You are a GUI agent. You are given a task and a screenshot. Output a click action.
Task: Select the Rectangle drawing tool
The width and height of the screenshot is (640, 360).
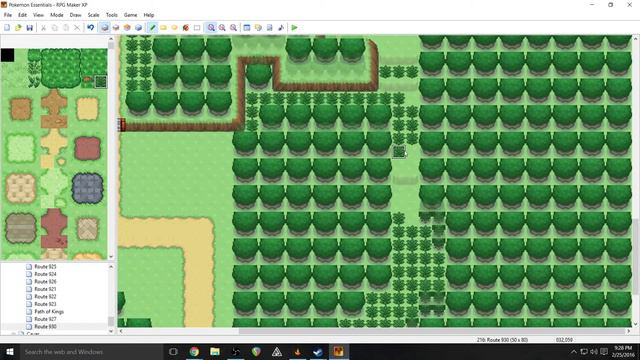pyautogui.click(x=163, y=28)
